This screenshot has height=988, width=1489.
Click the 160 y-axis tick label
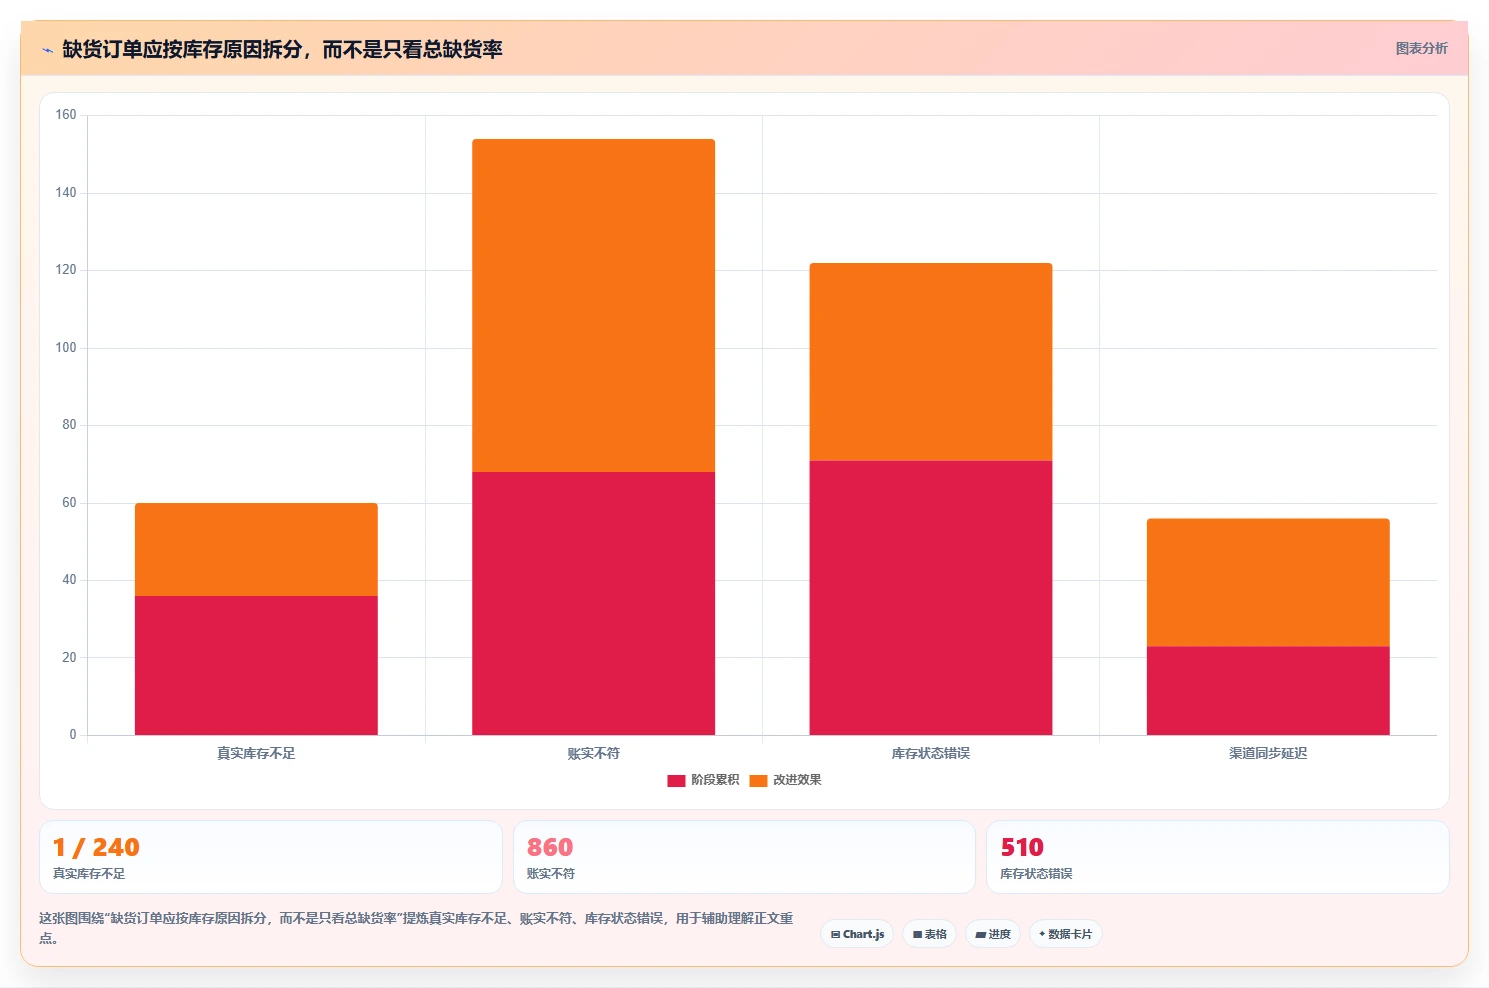click(66, 115)
